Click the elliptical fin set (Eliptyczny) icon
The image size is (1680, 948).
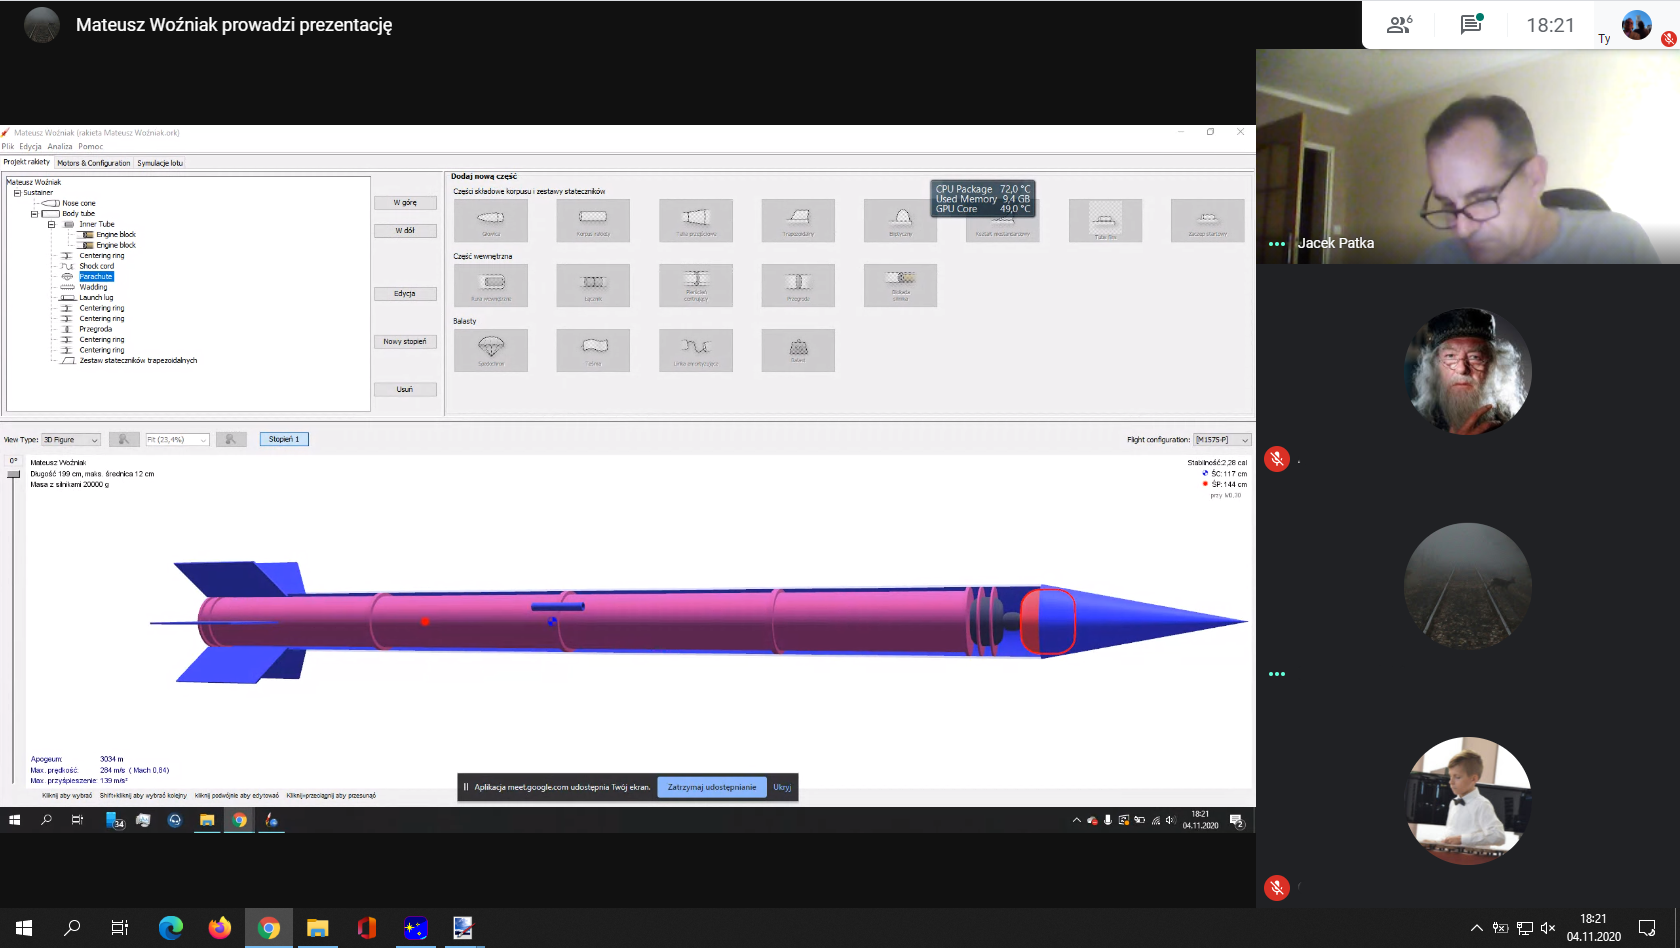tap(900, 220)
